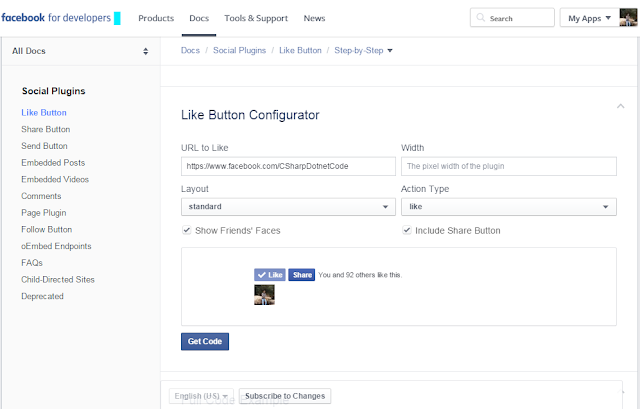Open the Docs menu
Viewport: 640px width, 409px height.
199,18
